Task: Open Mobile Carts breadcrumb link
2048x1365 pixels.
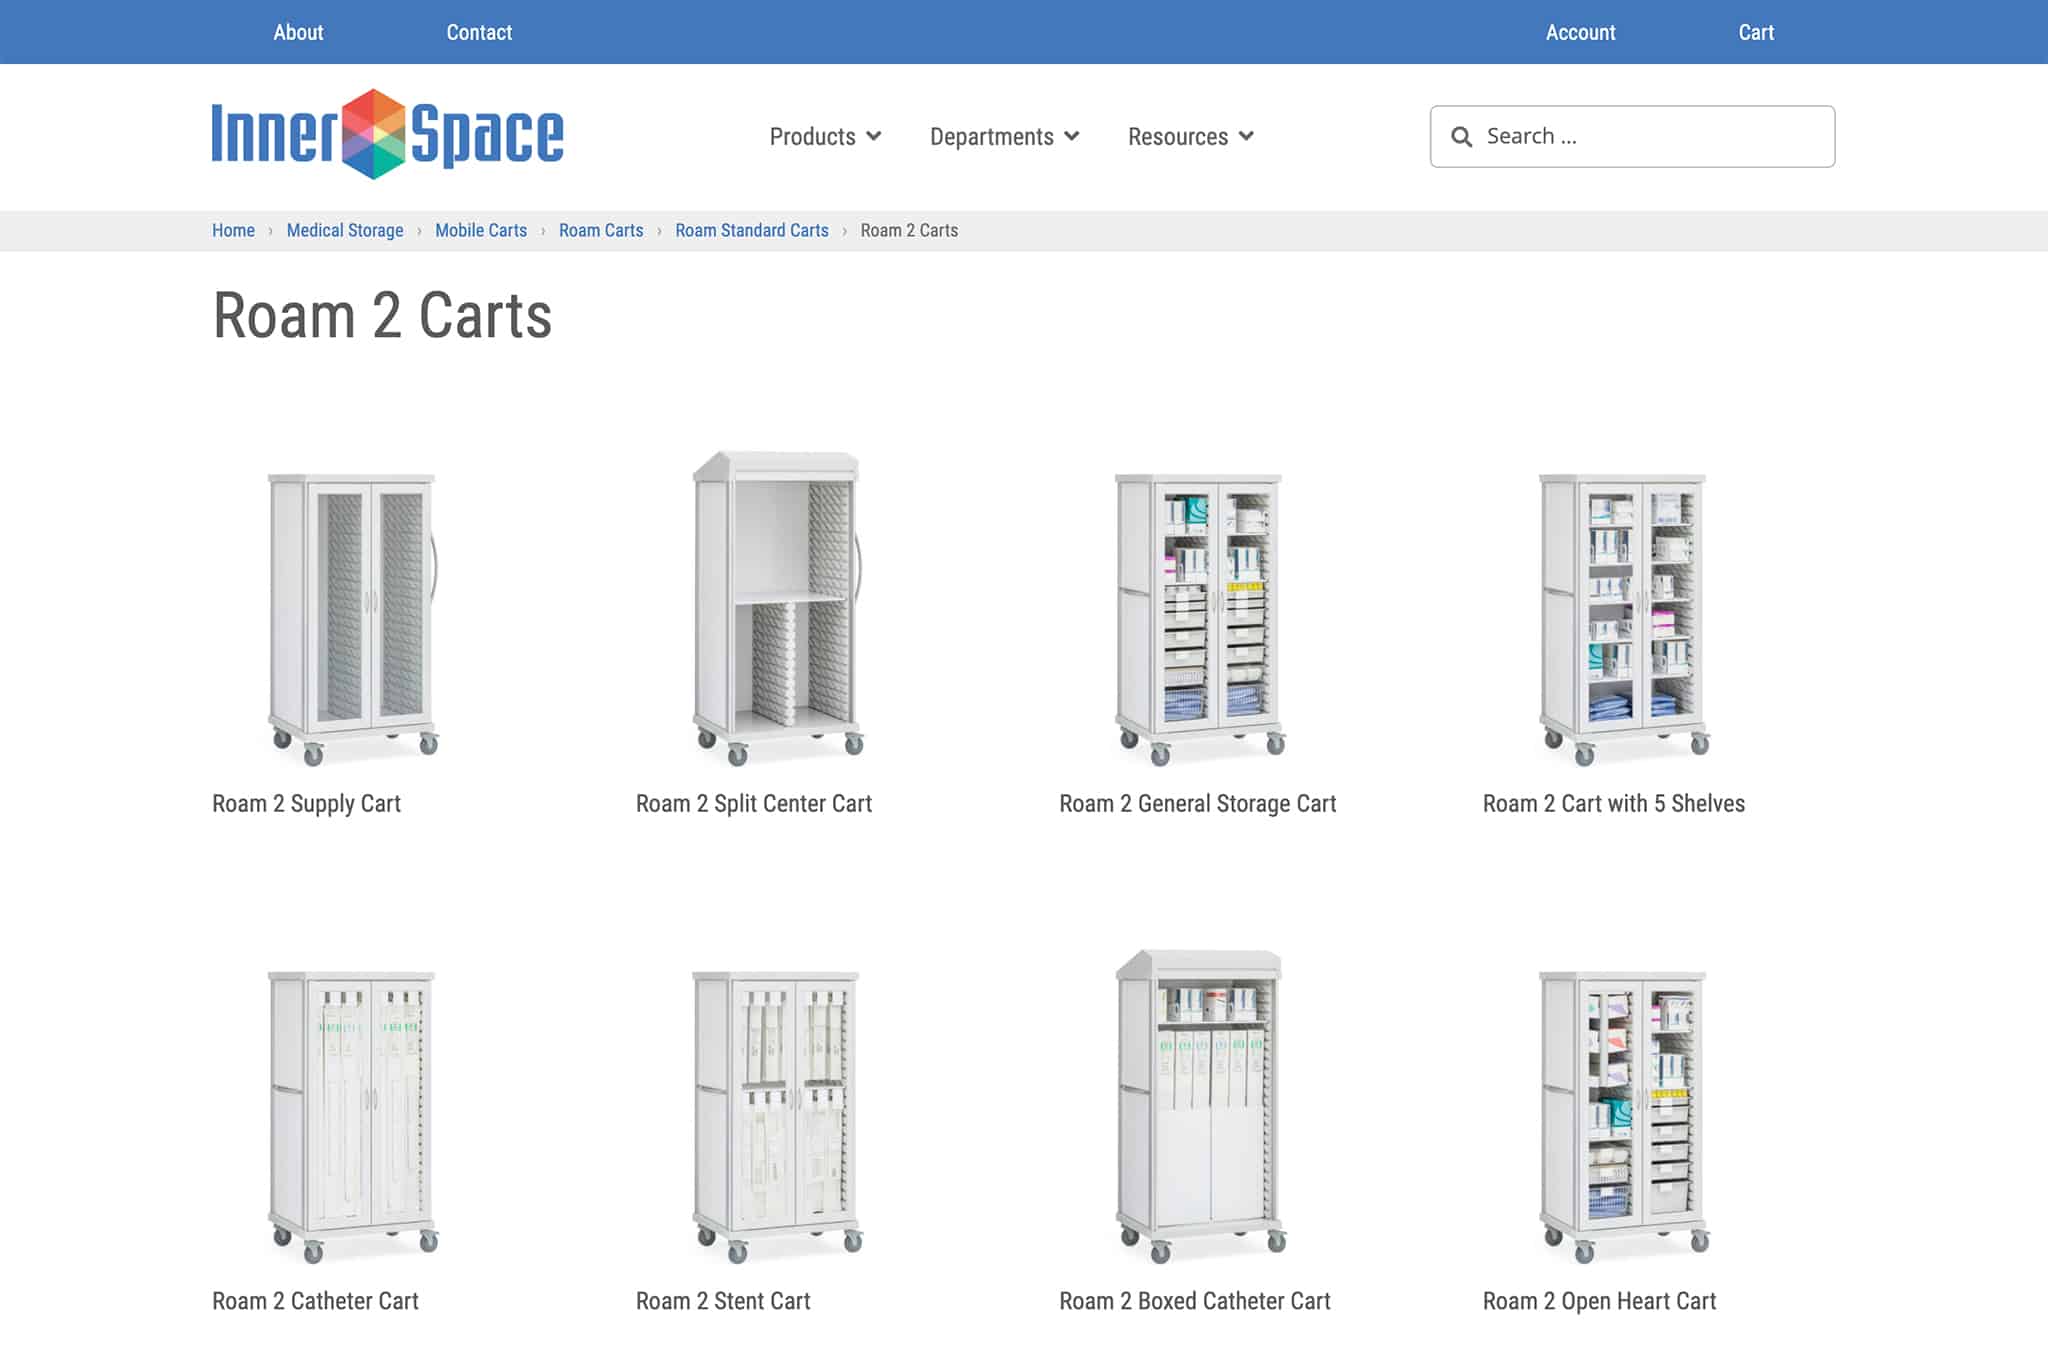Action: pyautogui.click(x=481, y=230)
